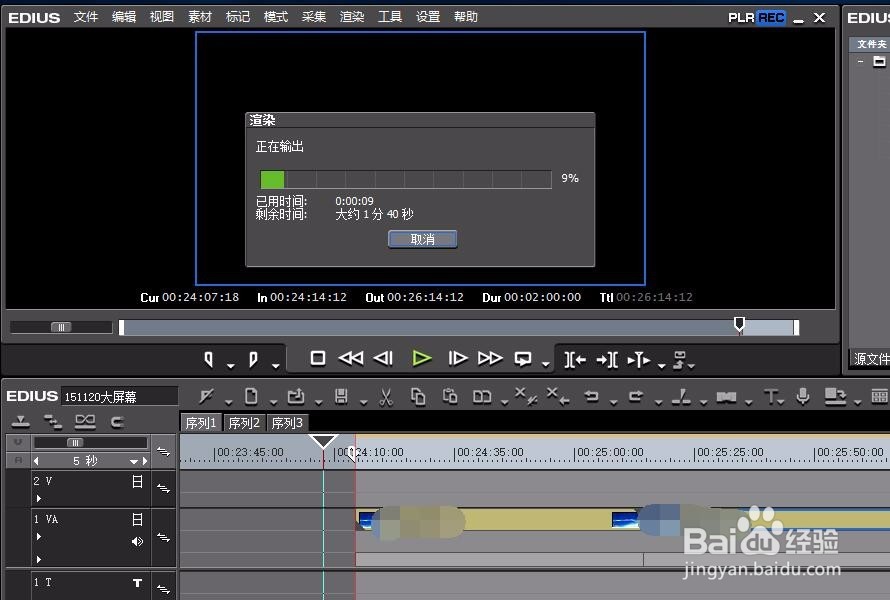Click the Rewind button
890x600 pixels.
click(350, 358)
